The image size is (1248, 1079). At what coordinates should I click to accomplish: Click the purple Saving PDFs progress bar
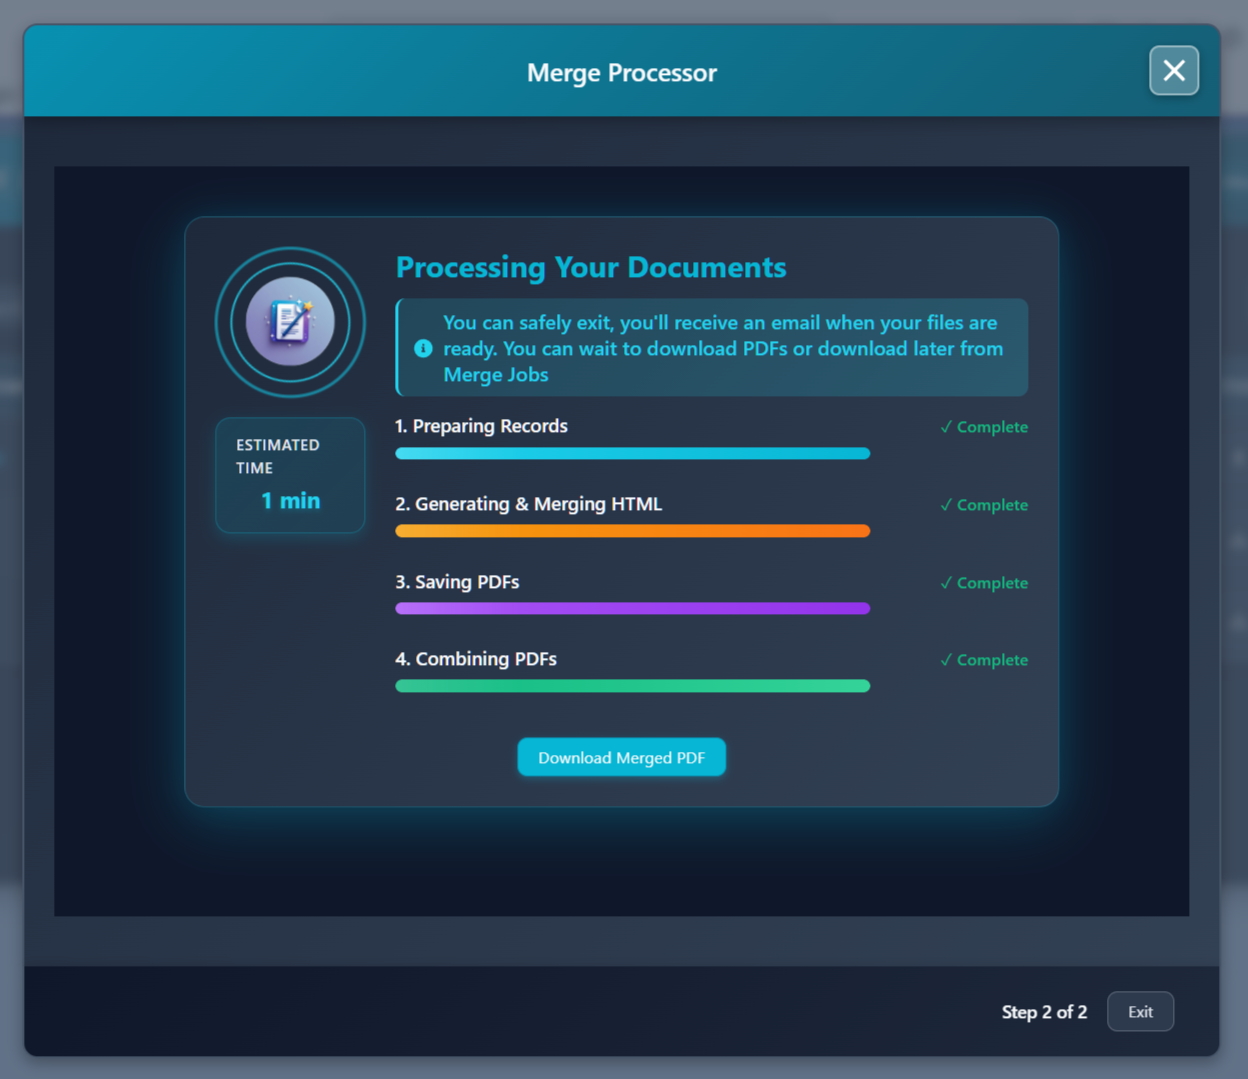[632, 608]
